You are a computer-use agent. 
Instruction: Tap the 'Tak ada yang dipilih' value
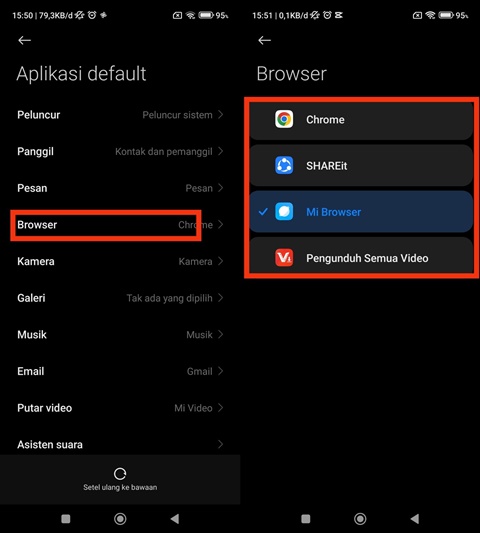click(x=169, y=298)
